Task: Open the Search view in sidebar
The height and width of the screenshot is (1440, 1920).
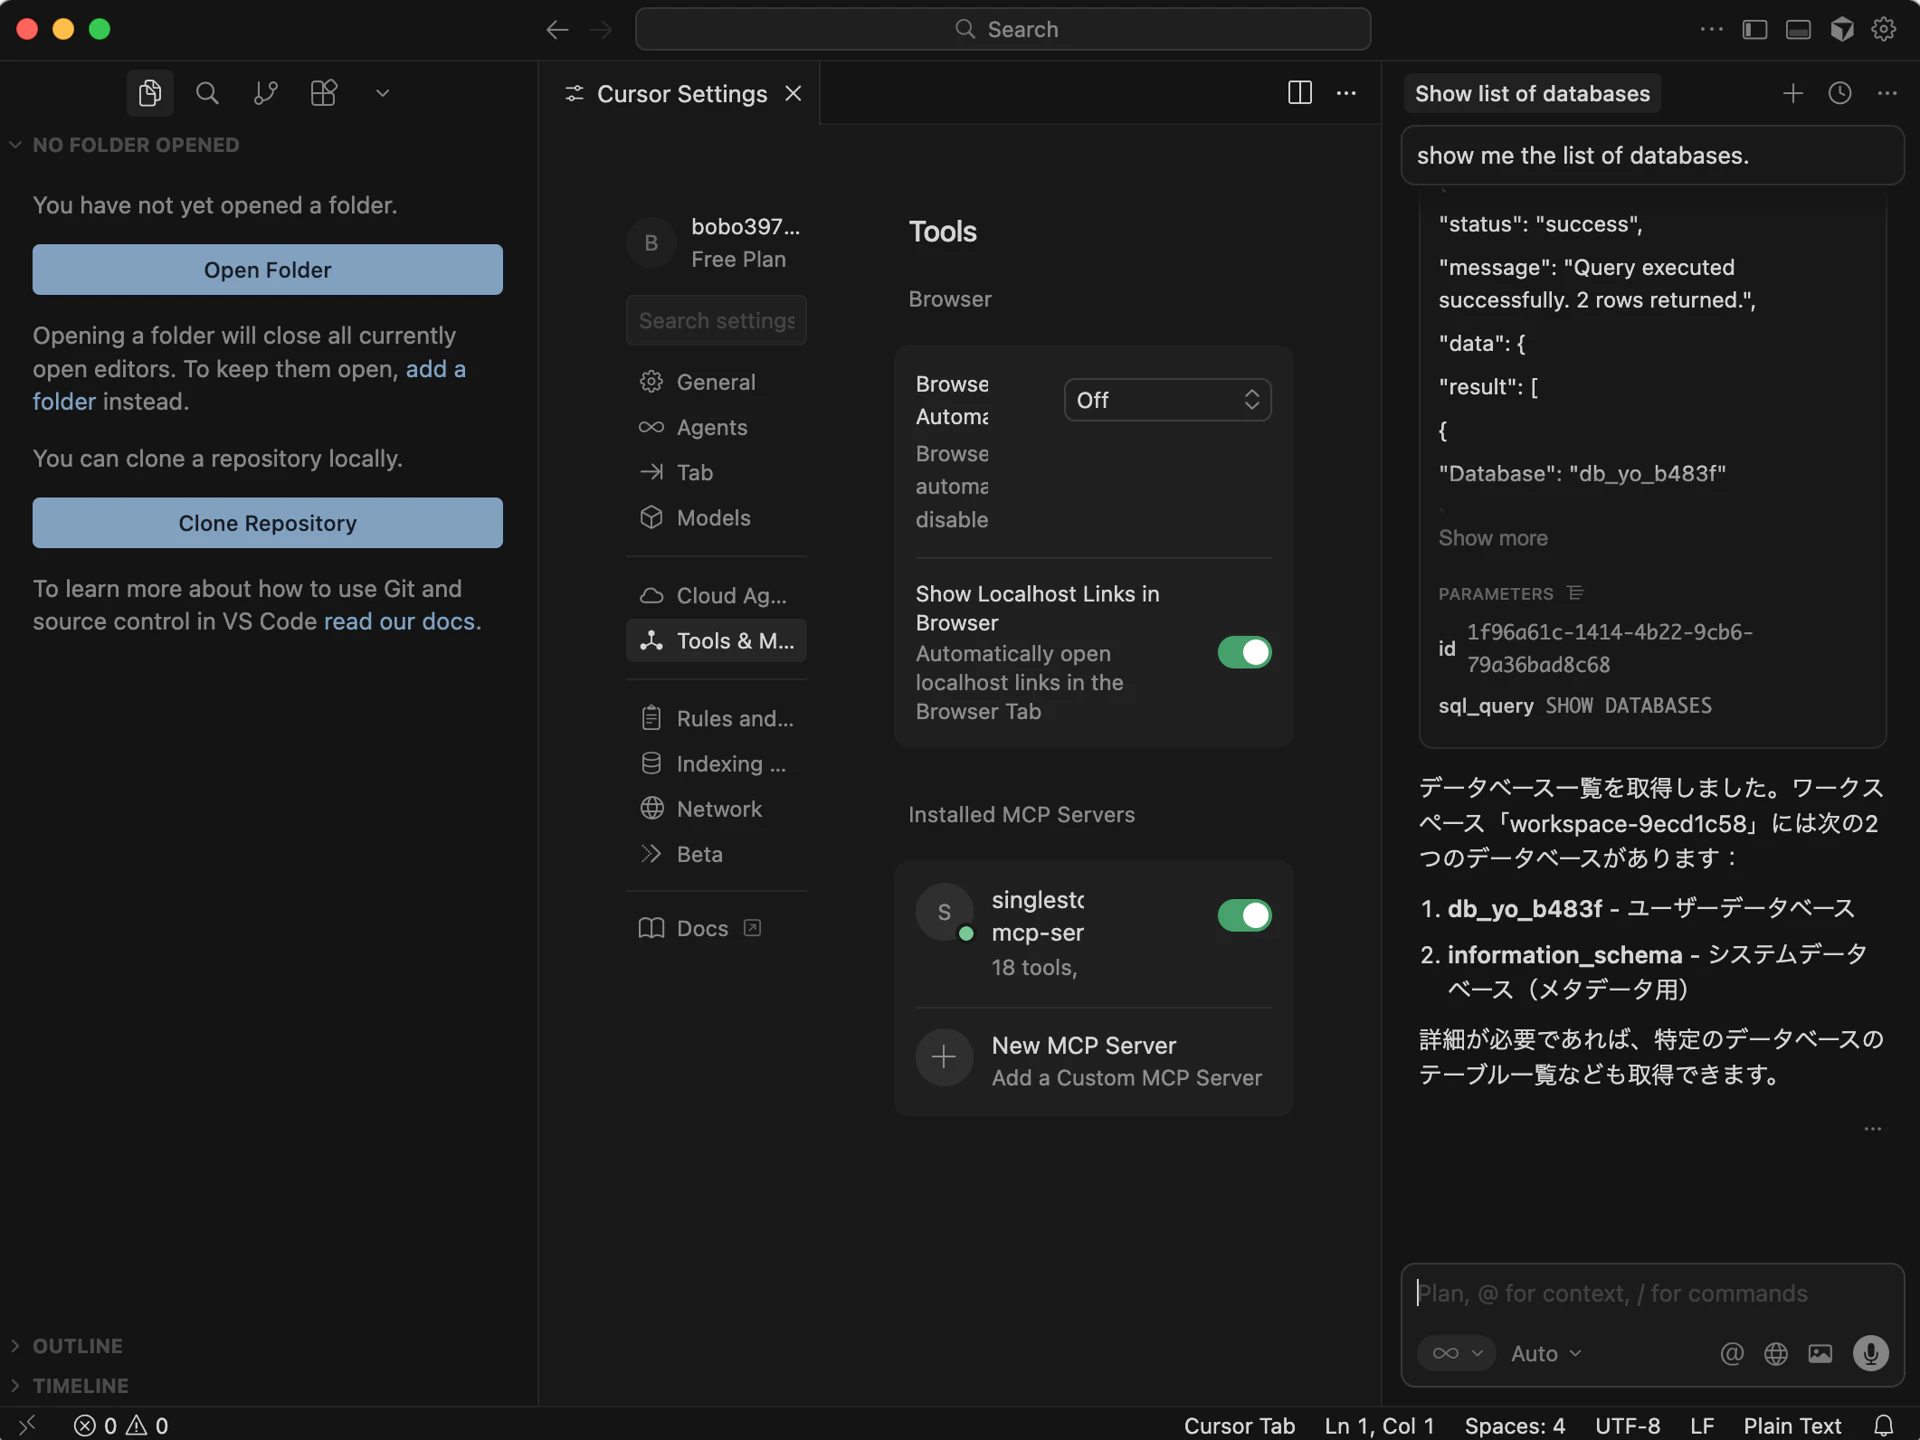Action: click(207, 93)
